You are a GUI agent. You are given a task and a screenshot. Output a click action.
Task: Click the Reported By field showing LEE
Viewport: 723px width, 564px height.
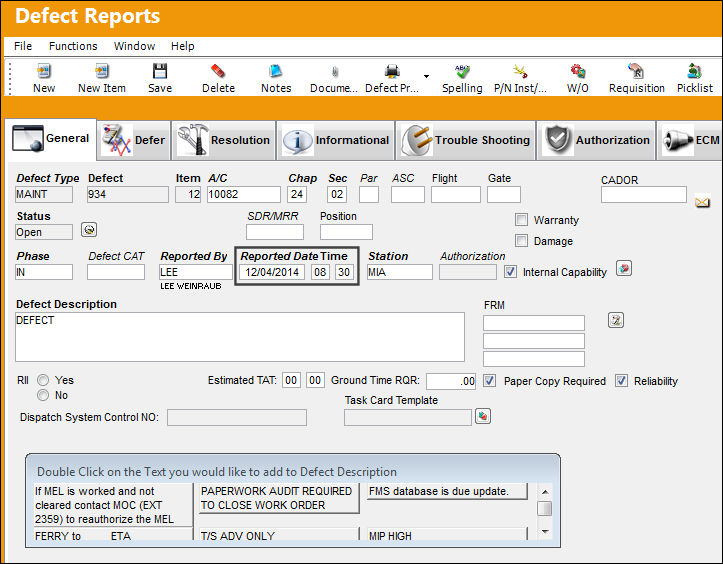(x=196, y=272)
